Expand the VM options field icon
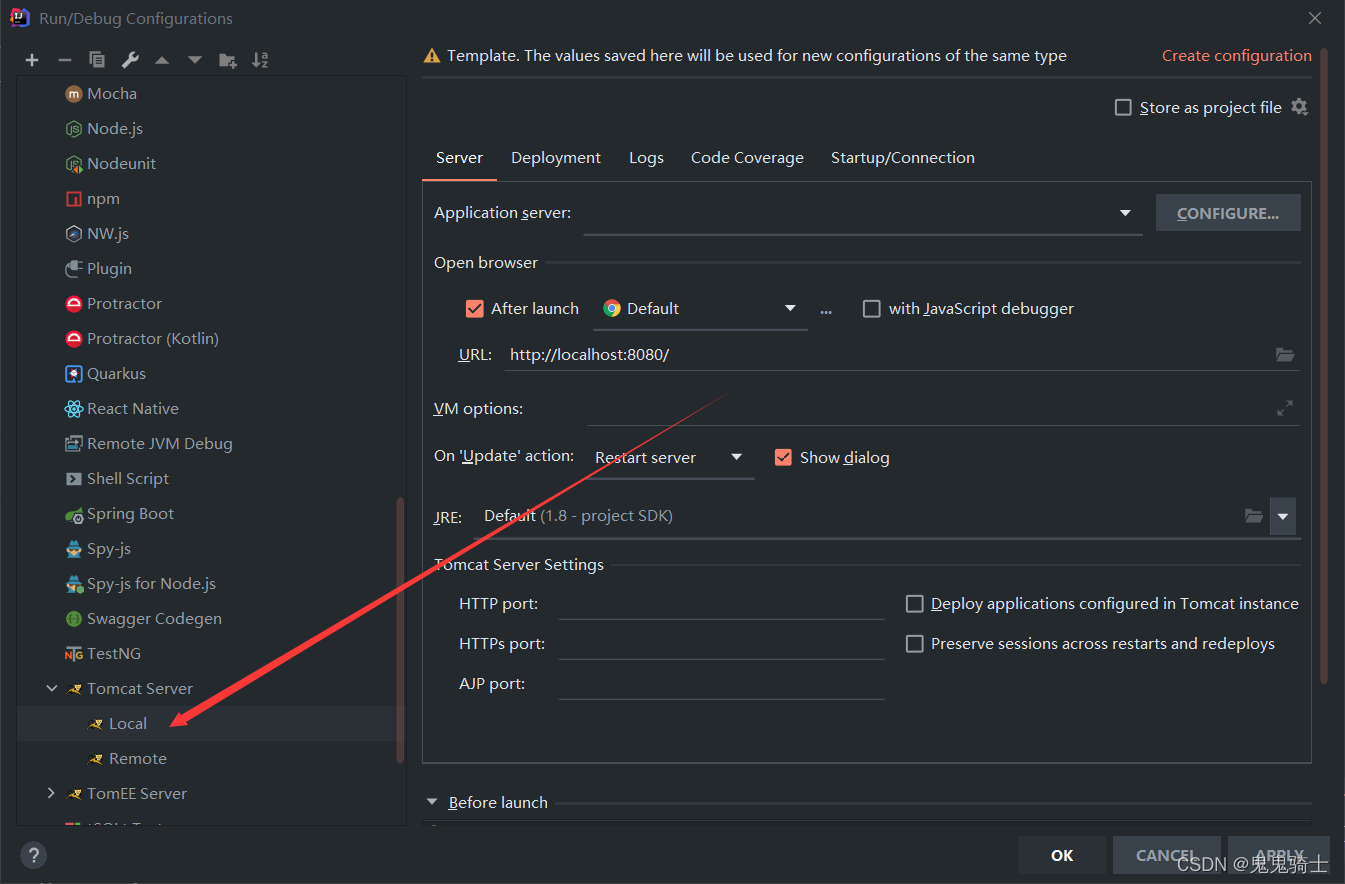This screenshot has width=1345, height=884. (x=1285, y=408)
